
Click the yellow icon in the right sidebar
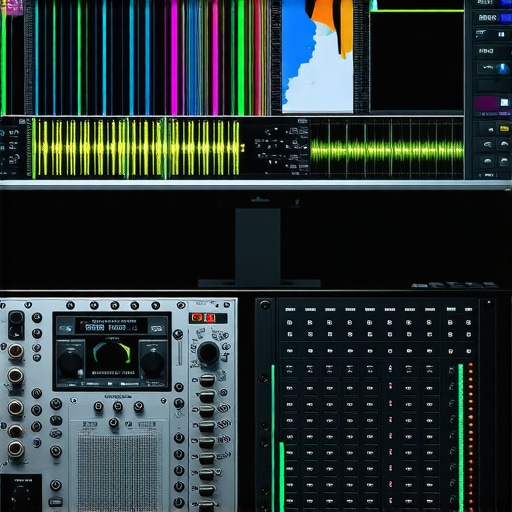[504, 128]
